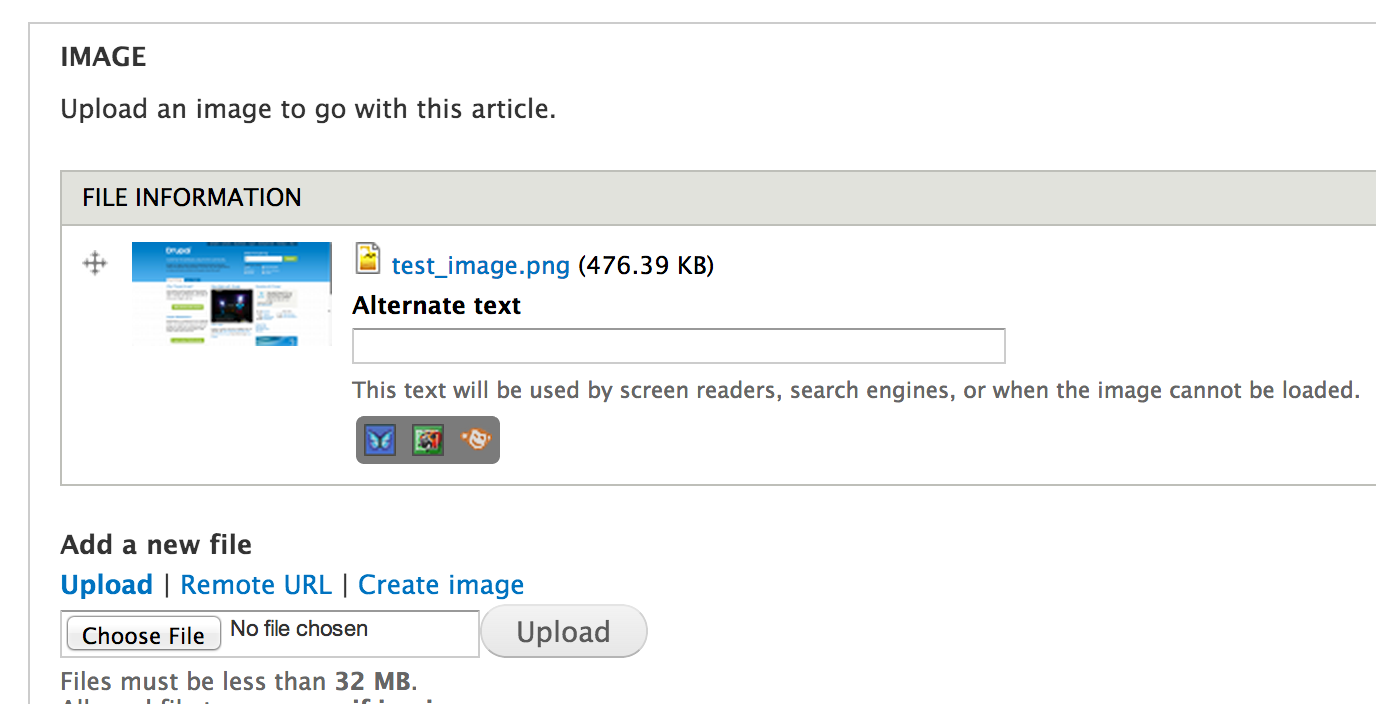Click the orange monkey face editor icon
This screenshot has width=1376, height=704.
pos(475,439)
